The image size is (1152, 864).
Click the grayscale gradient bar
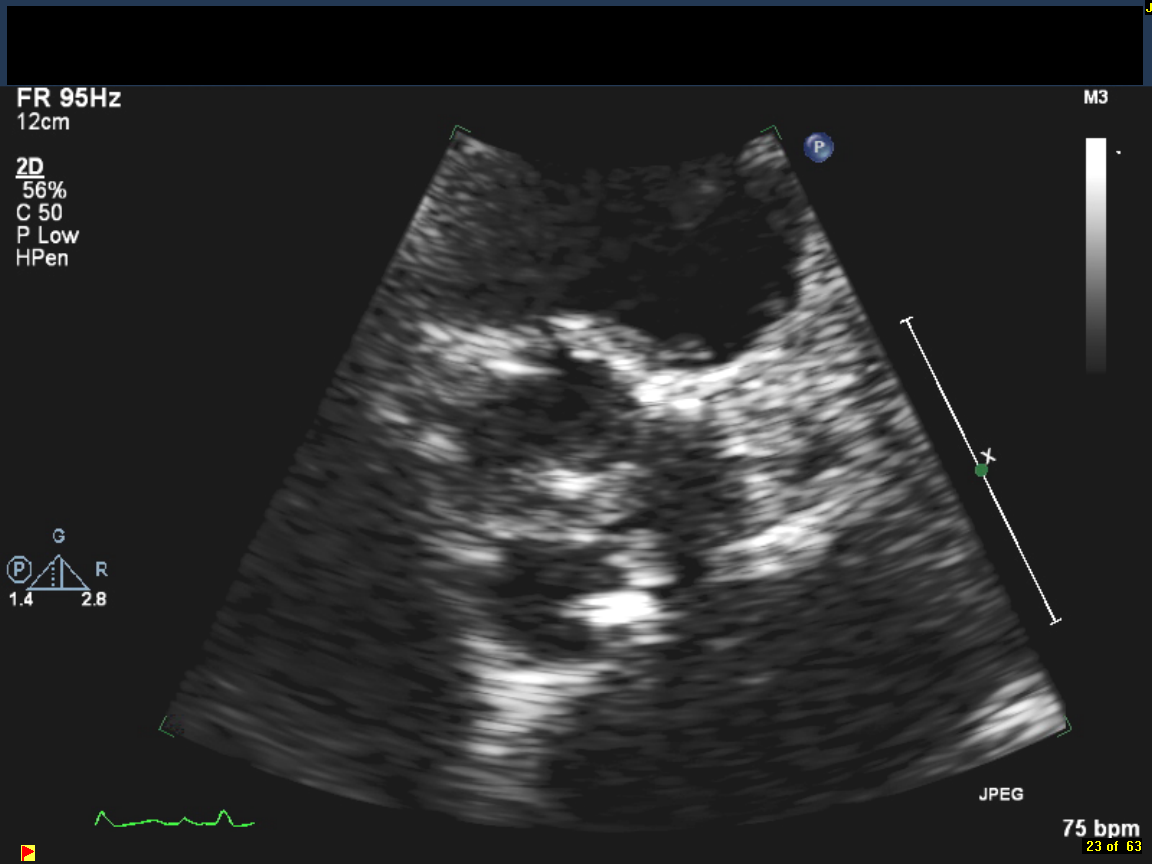click(x=1096, y=254)
